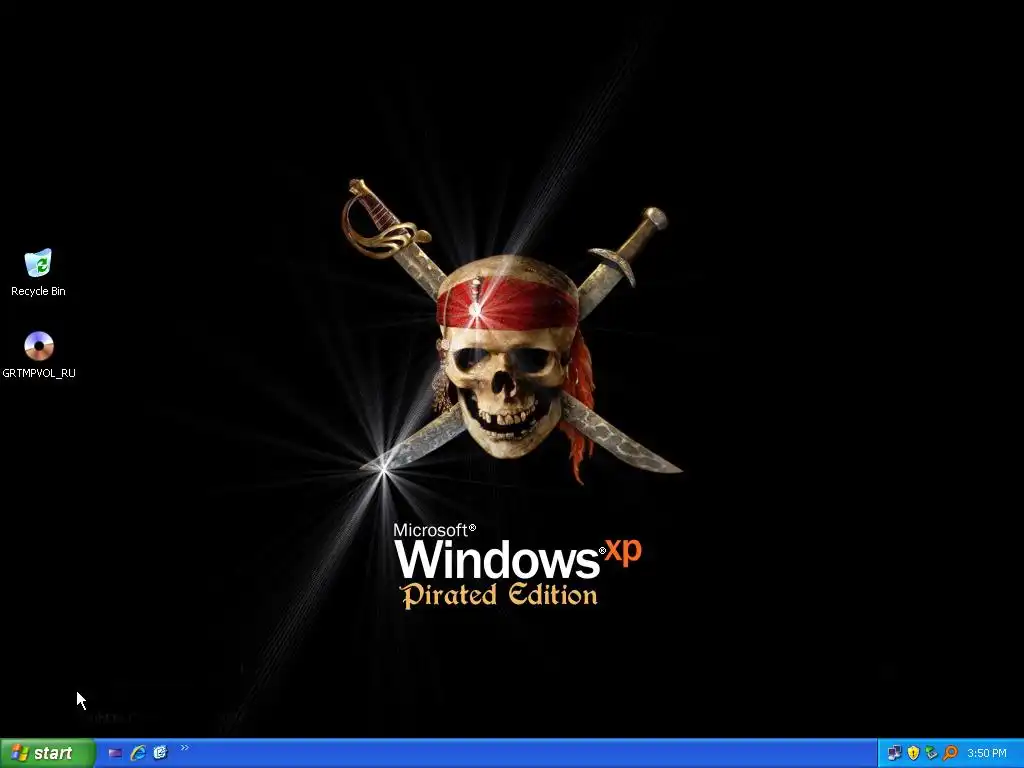The image size is (1024, 768).
Task: Click the Show Desktop quick launch icon
Action: (x=116, y=753)
